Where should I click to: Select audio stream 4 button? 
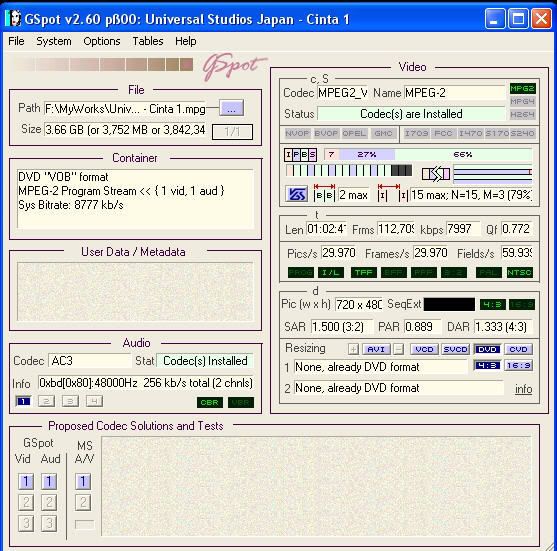[94, 401]
